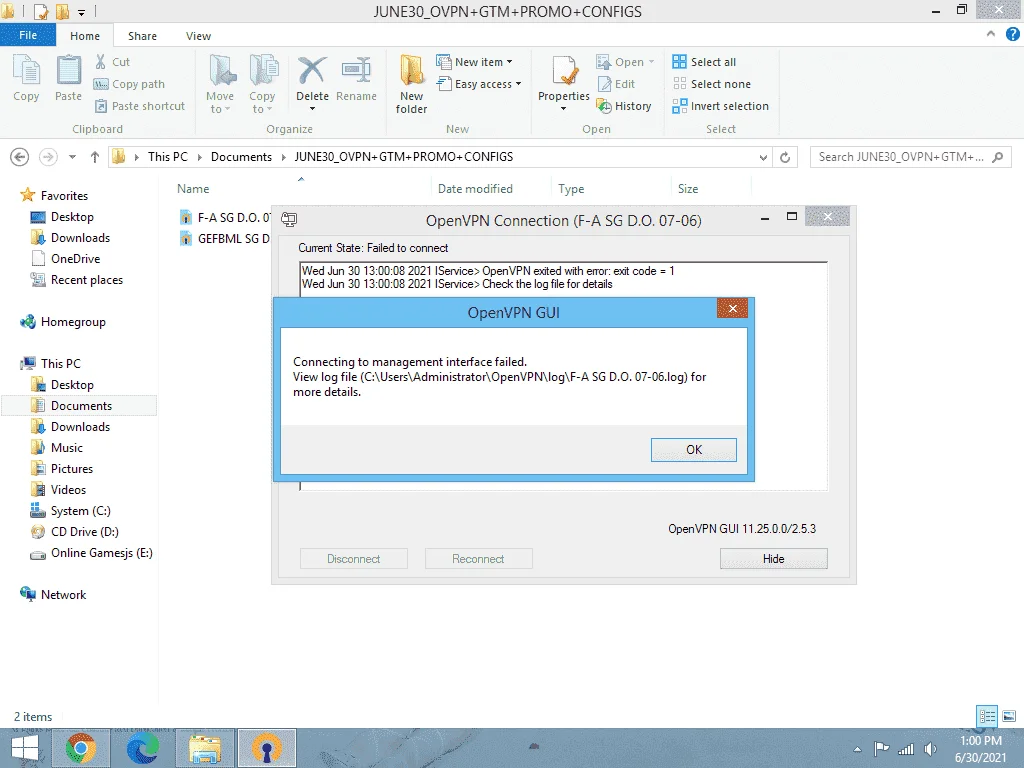
Task: Open the Easy access dropdown
Action: [x=479, y=84]
